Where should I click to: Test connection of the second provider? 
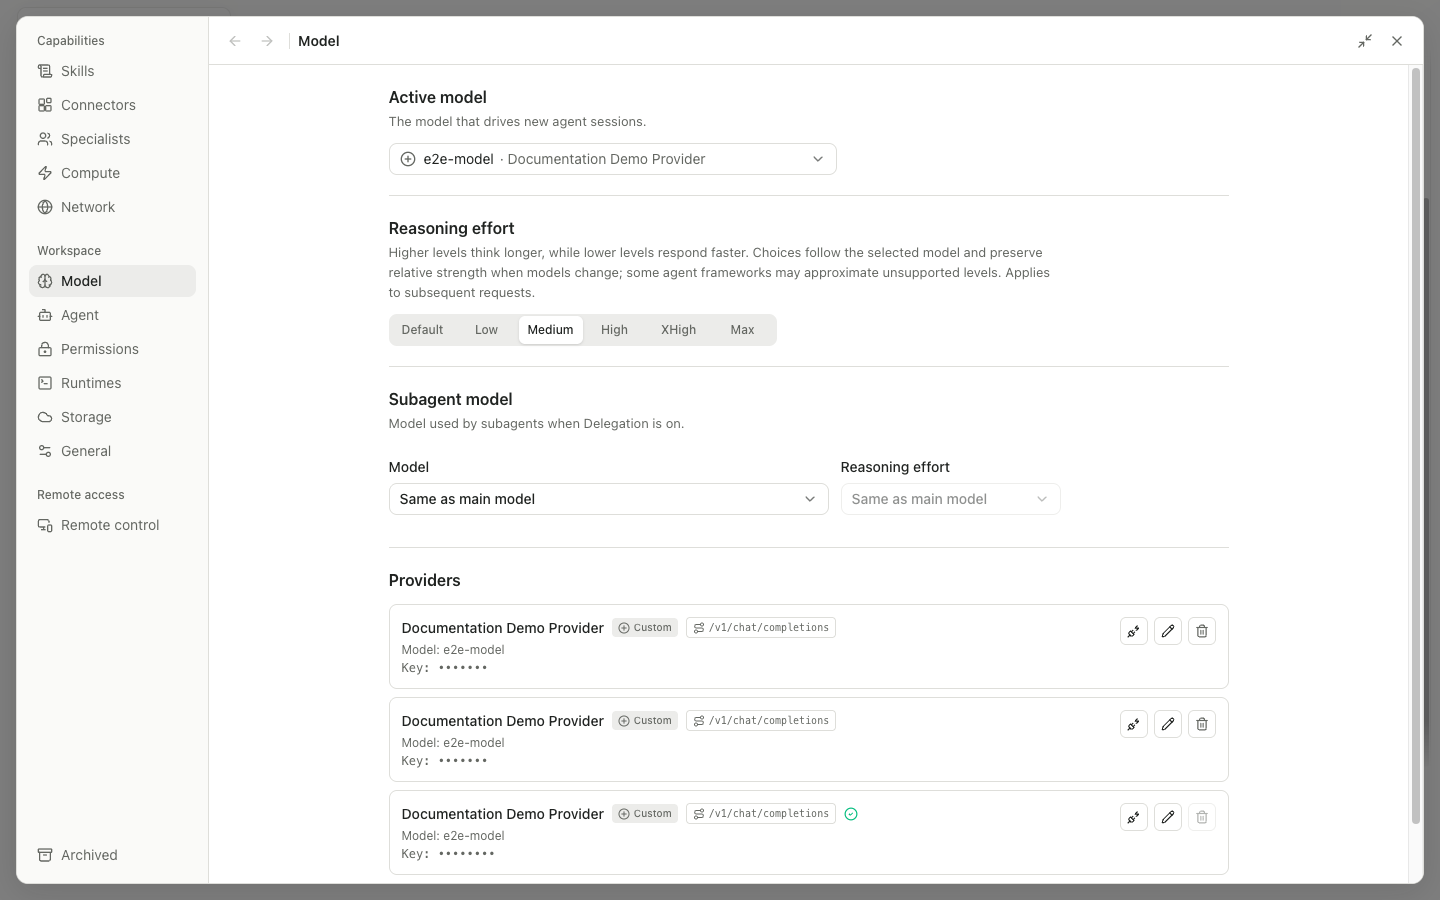1133,724
